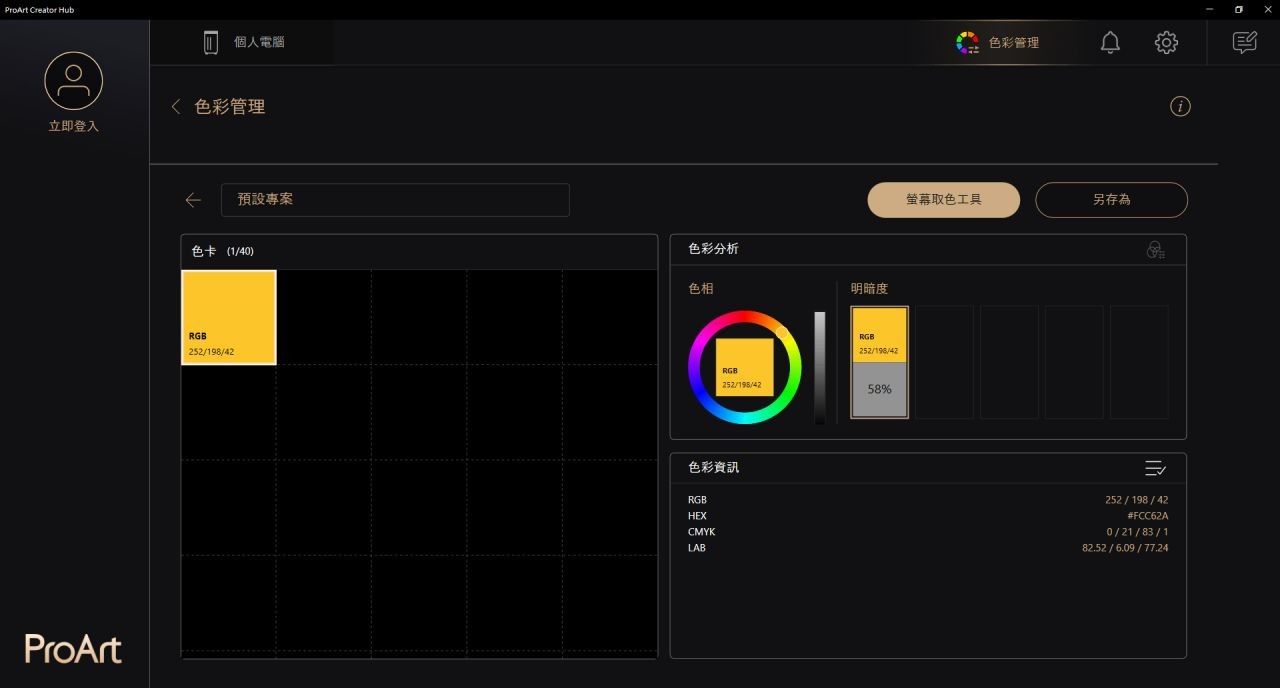Screen dimensions: 1280x688
Task: Go back using the arrow beside 預設專案
Action: 193,200
